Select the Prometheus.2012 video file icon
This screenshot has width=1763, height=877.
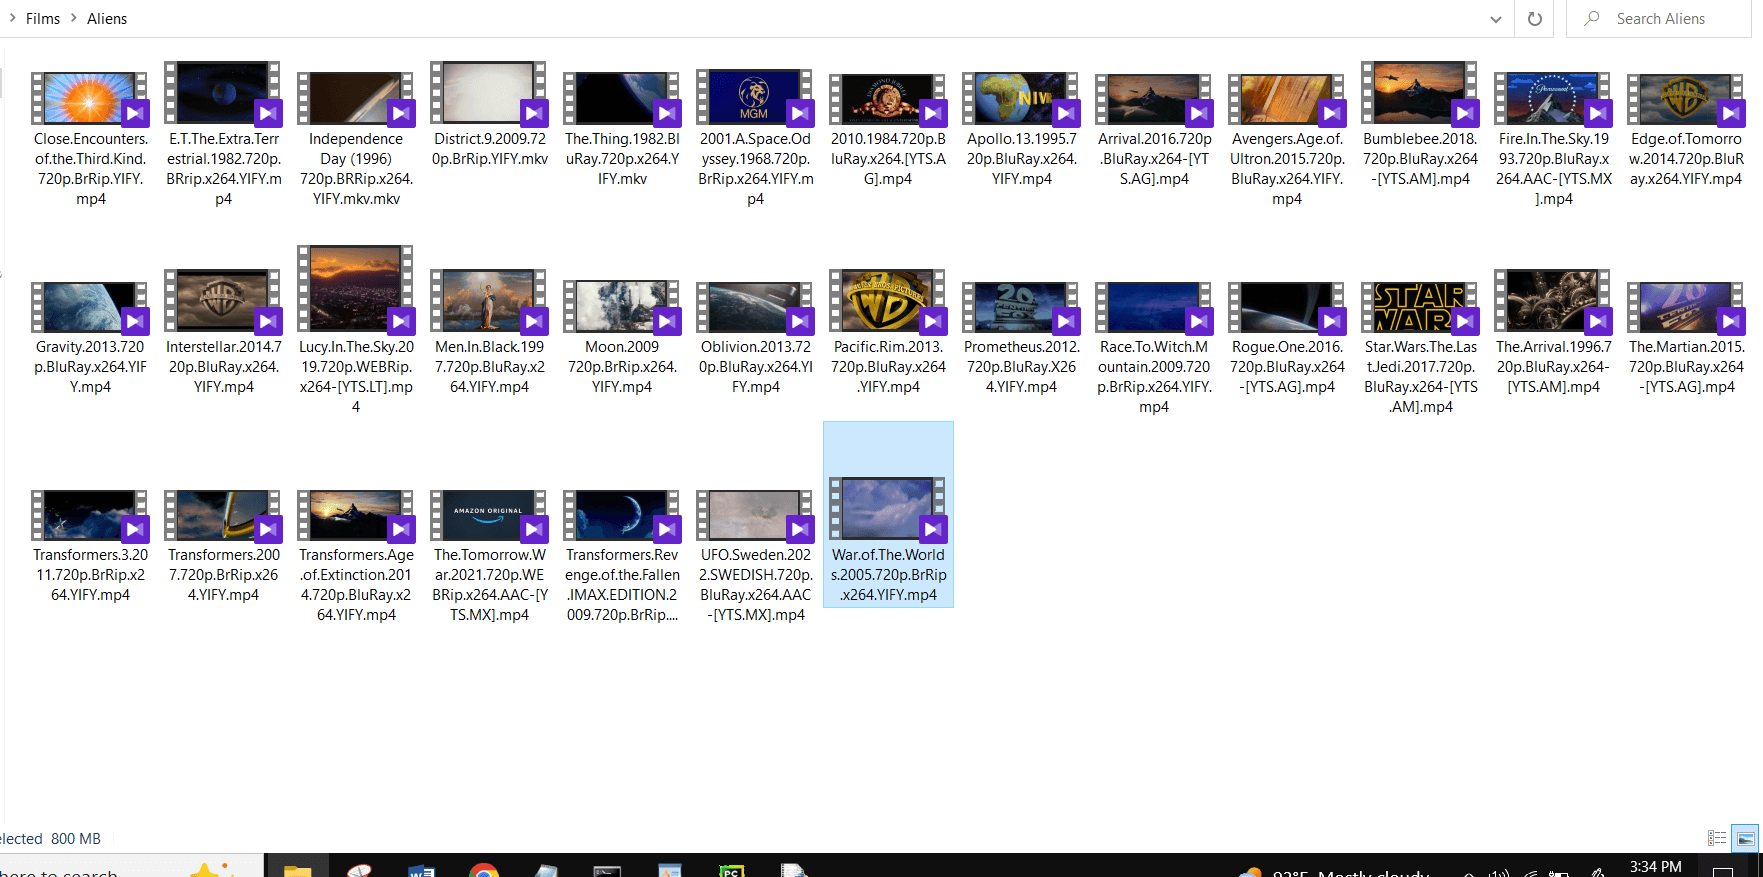click(x=1021, y=307)
